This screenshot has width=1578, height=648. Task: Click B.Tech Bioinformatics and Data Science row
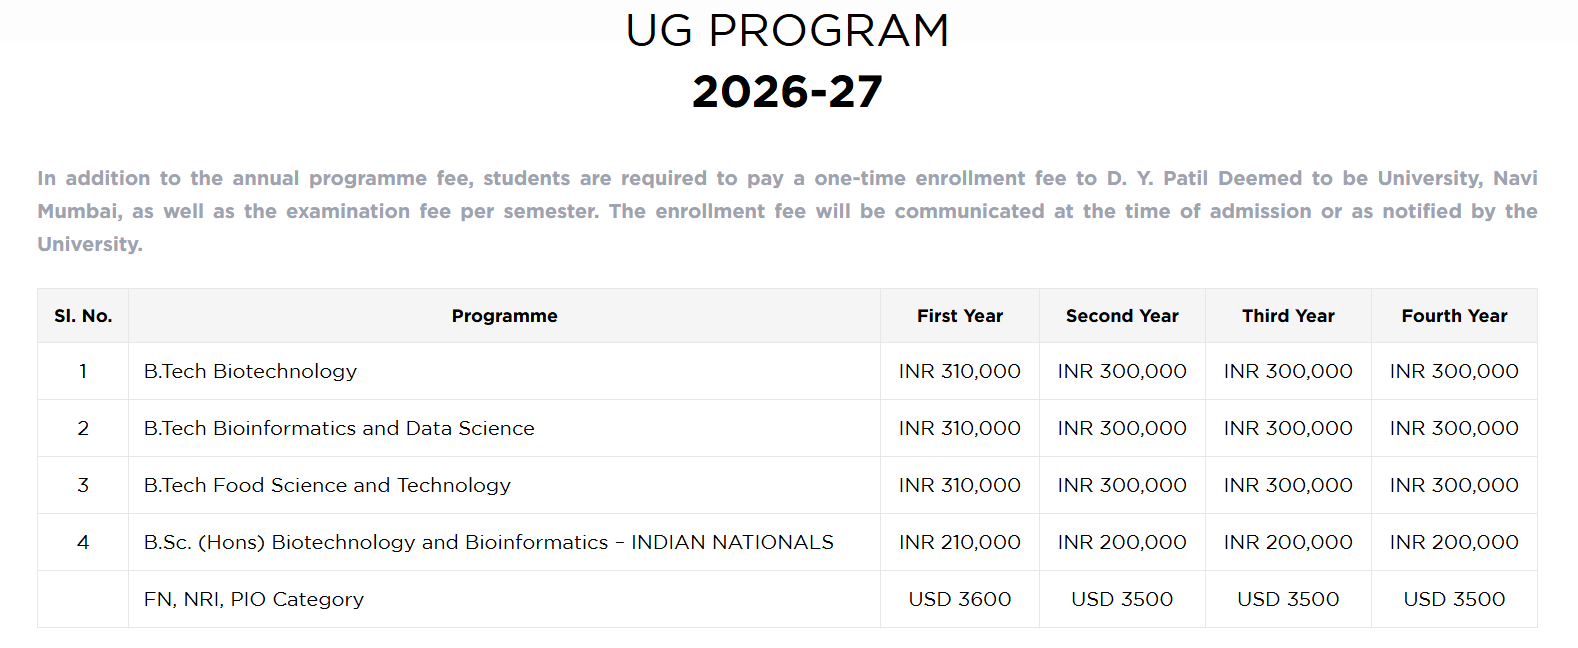point(339,428)
